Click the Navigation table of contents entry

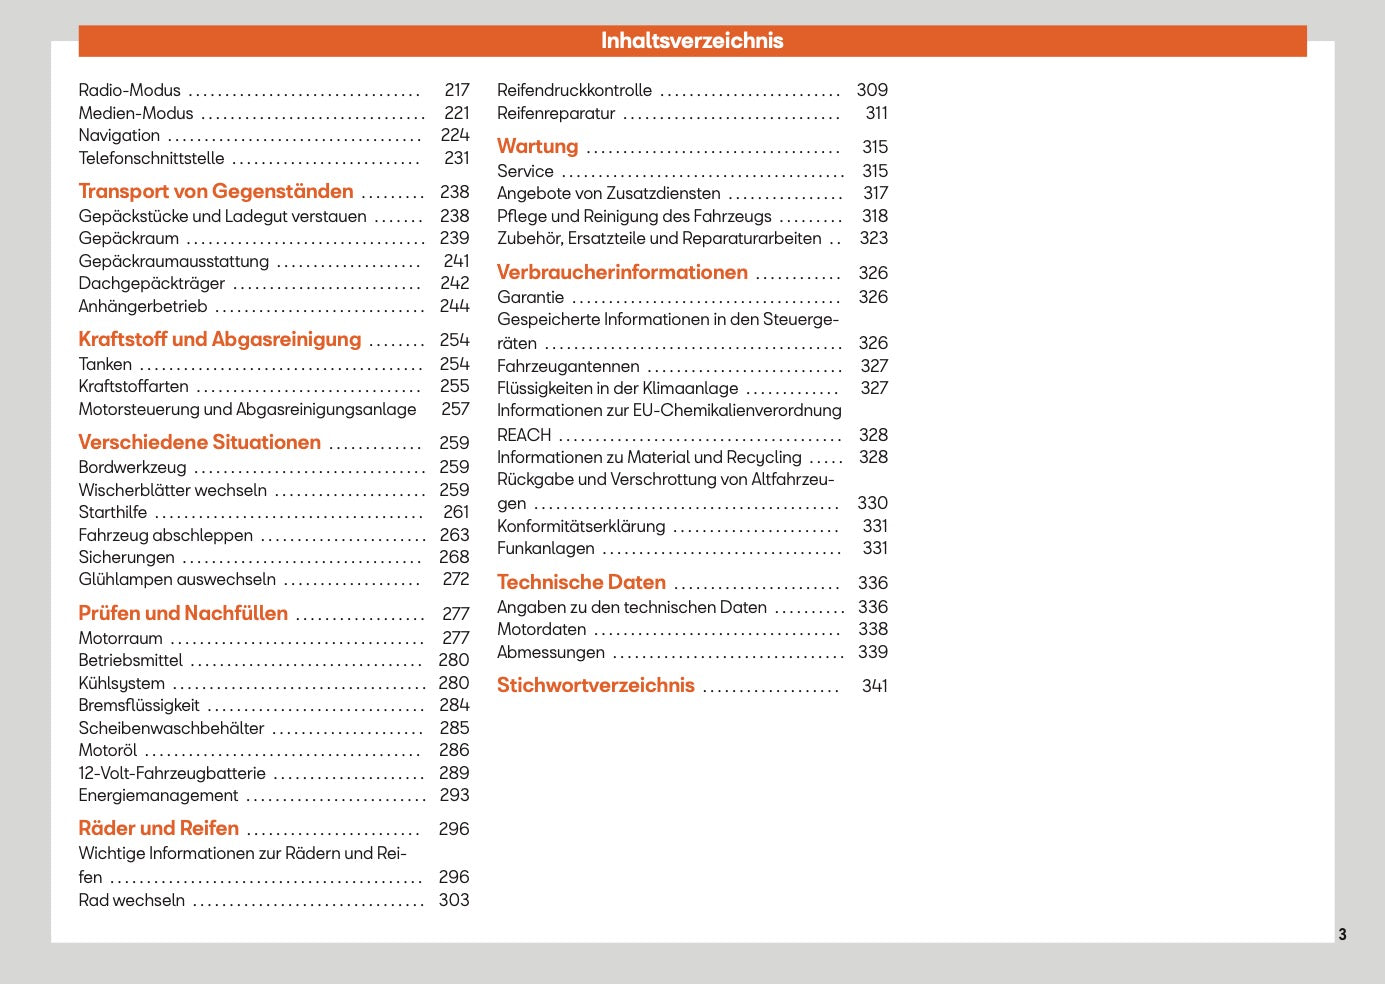click(119, 136)
